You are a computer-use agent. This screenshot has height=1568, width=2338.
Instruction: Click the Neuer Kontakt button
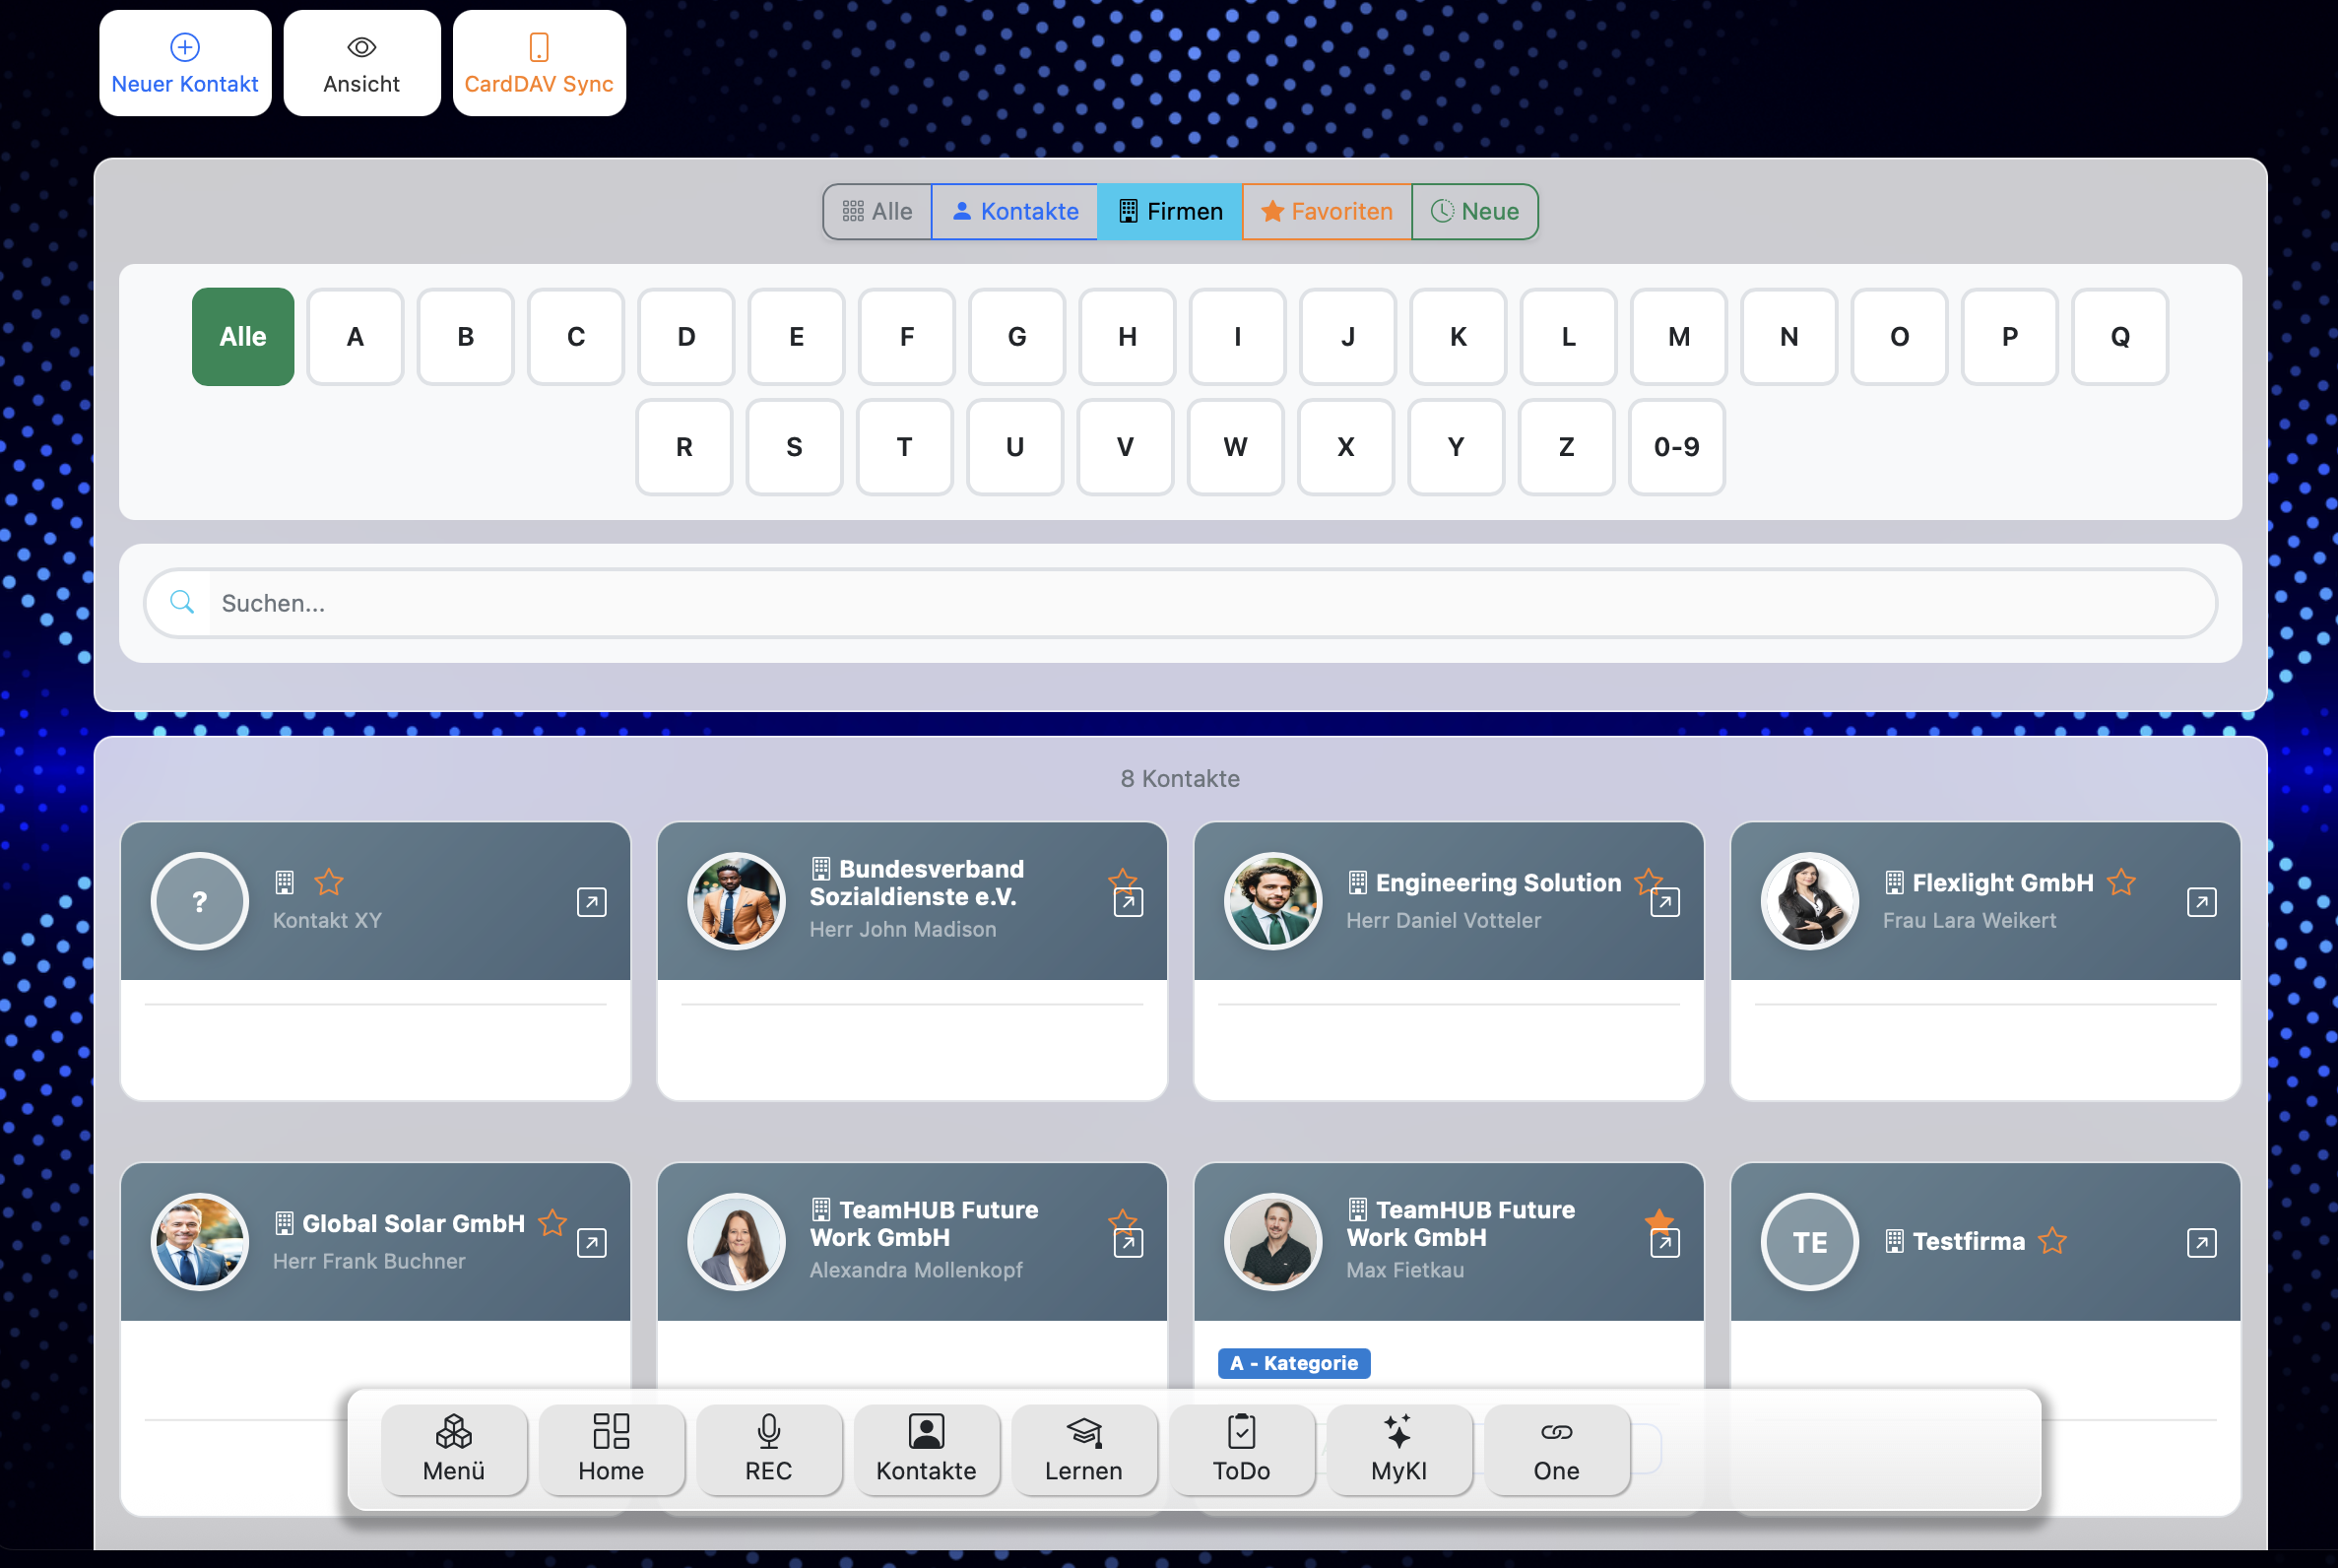[x=184, y=62]
